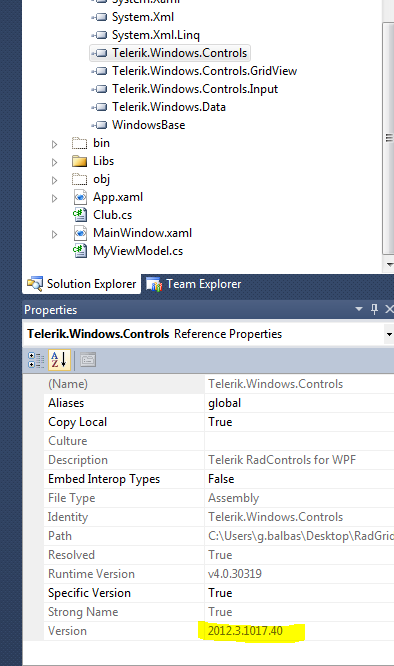The image size is (394, 666).
Task: Click the MainWindow.xaml file icon
Action: point(80,233)
